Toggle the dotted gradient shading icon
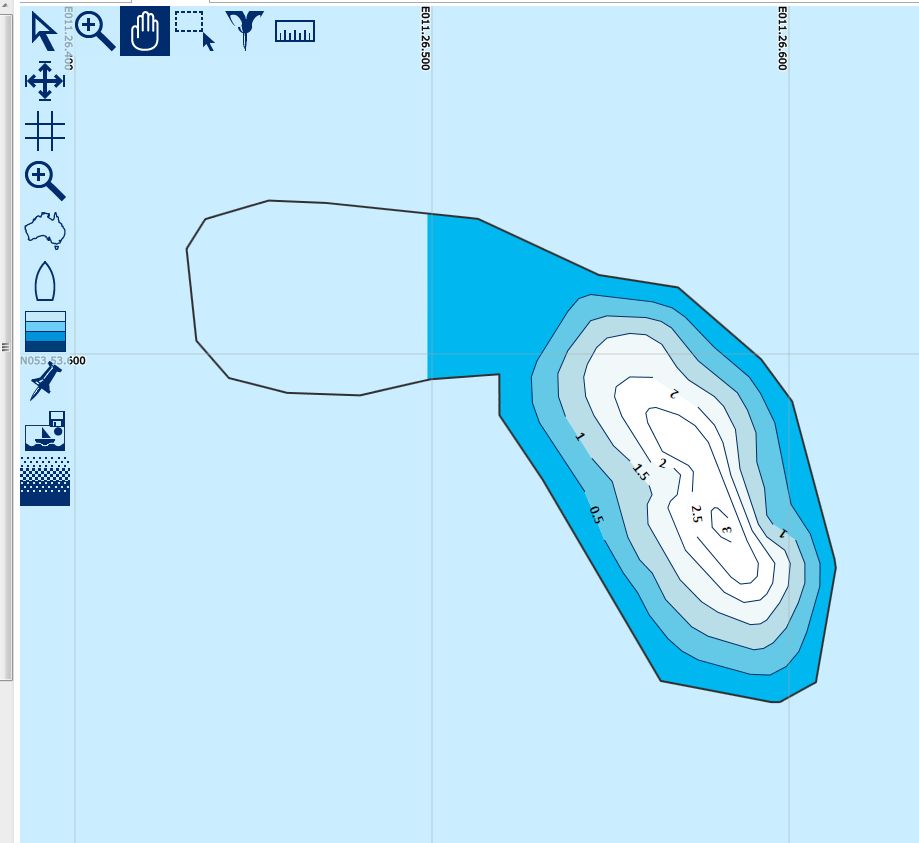 pyautogui.click(x=44, y=481)
